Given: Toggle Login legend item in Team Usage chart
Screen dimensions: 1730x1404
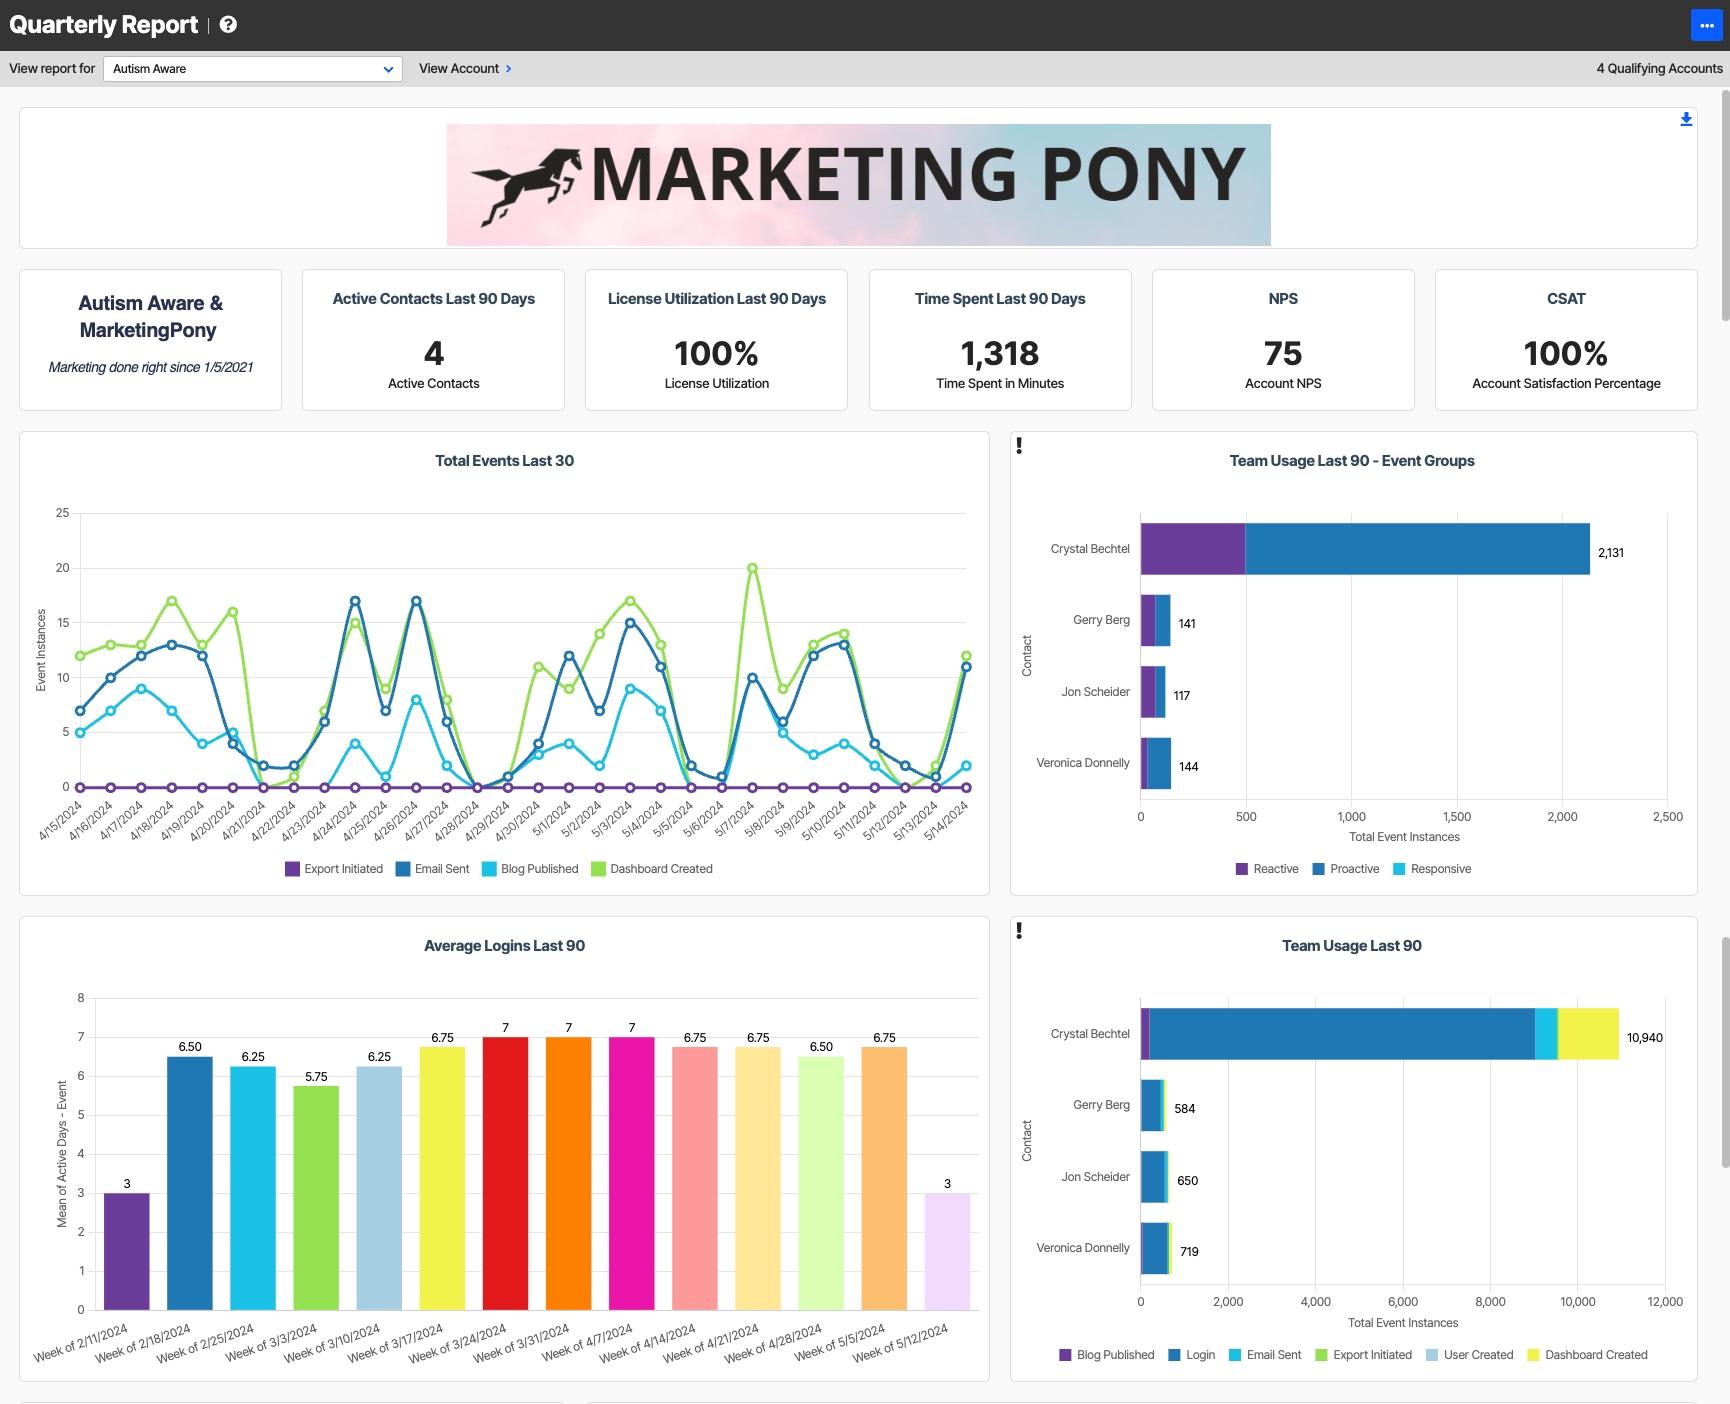Looking at the screenshot, I should coord(1192,1355).
